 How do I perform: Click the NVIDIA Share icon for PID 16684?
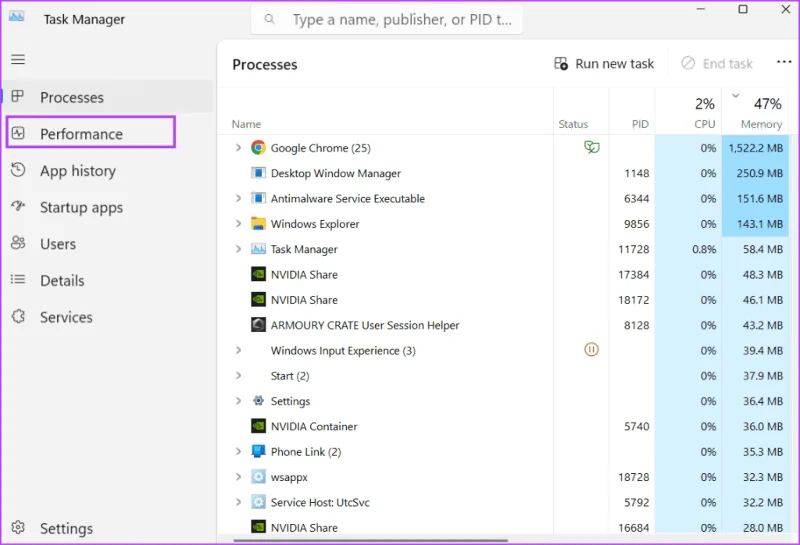pyautogui.click(x=258, y=527)
